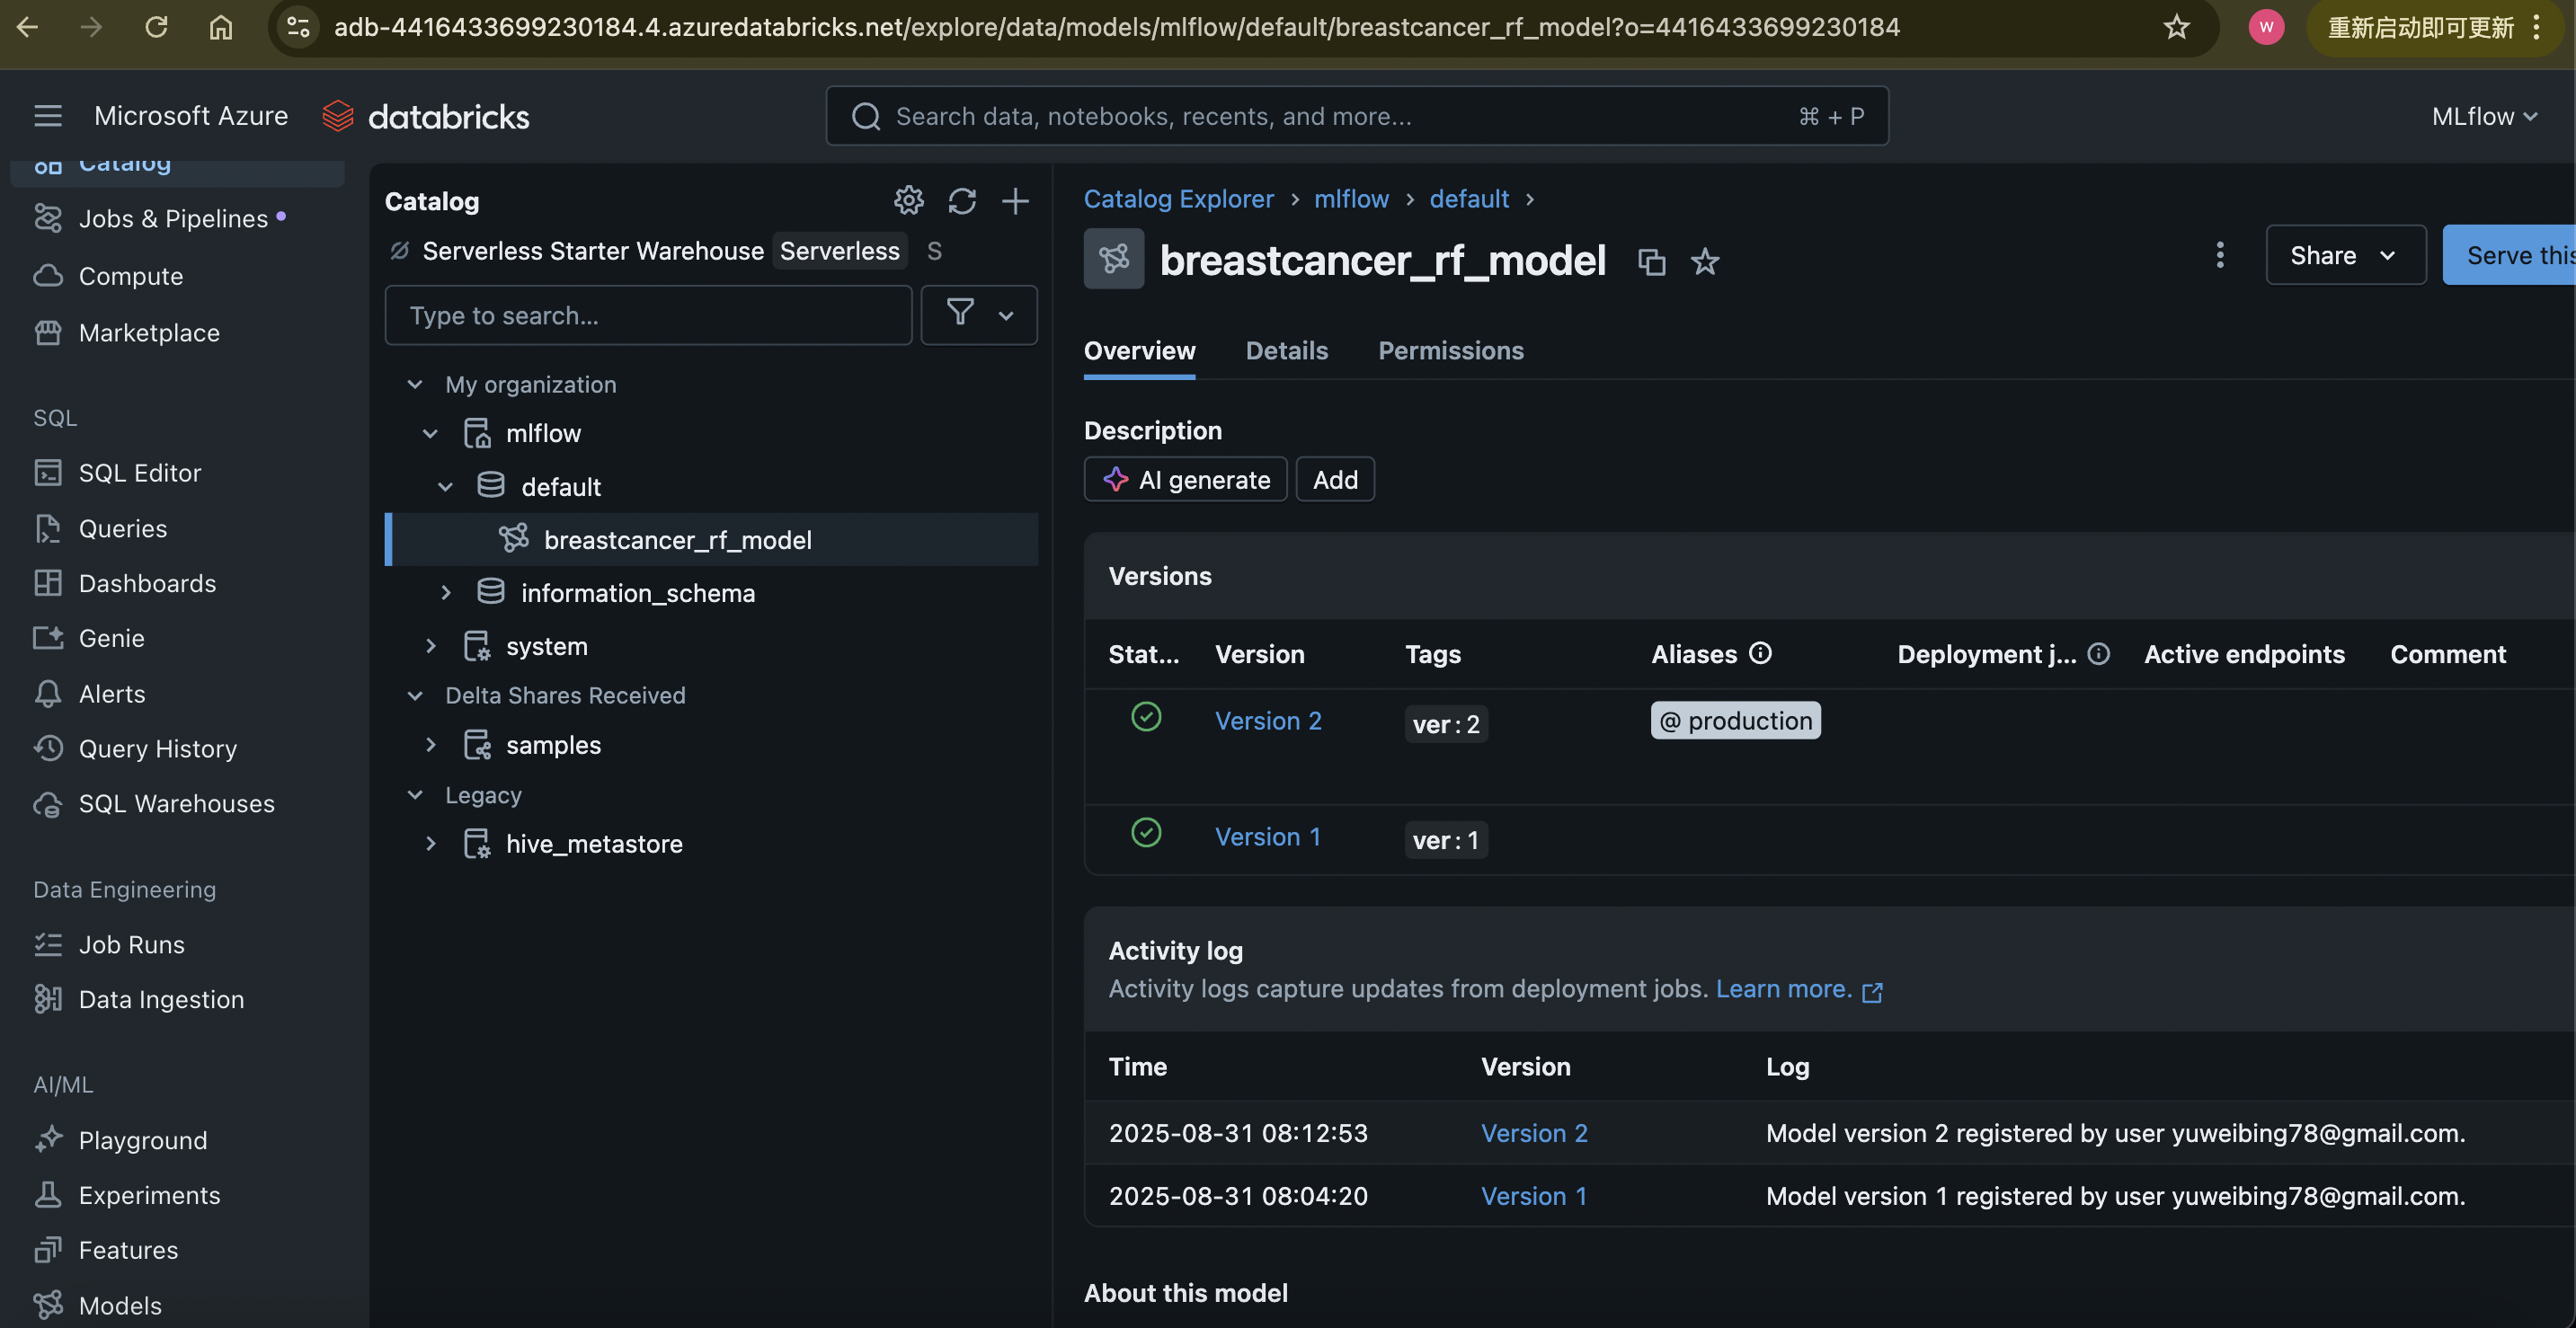Collapse the My organization group
Screen dimensions: 2576x1328
[x=415, y=384]
